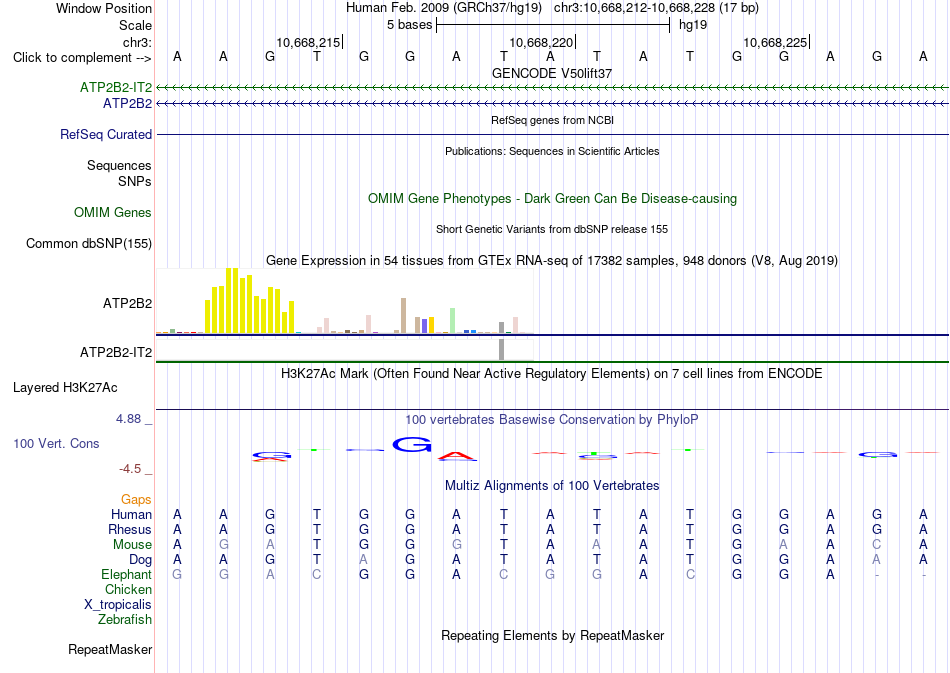Click ATP2B2-IT2 label beside expression row
Screen dimensions: 950x673
116,353
